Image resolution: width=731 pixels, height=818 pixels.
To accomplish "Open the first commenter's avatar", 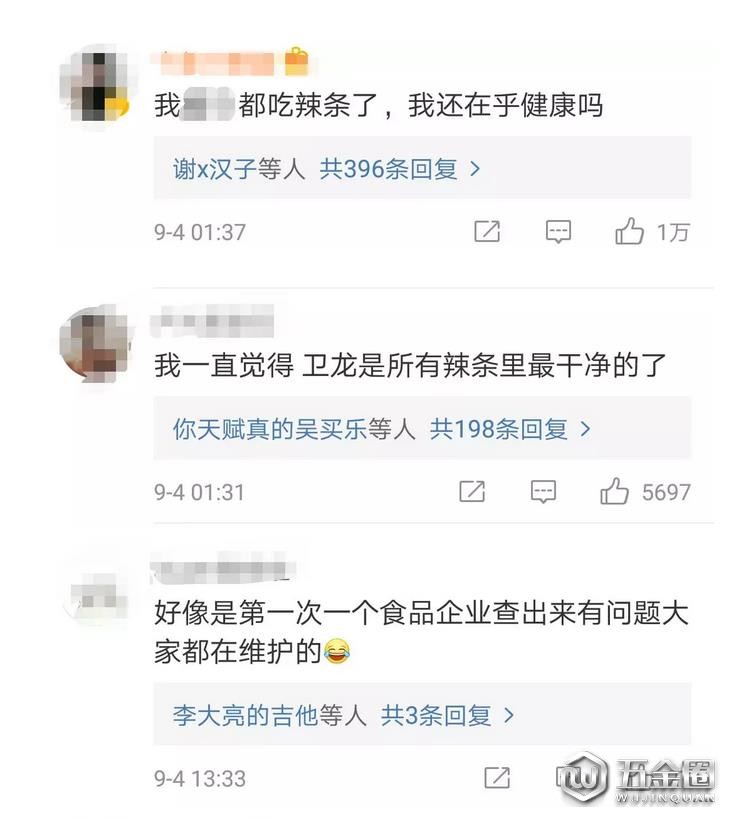I will coord(95,83).
